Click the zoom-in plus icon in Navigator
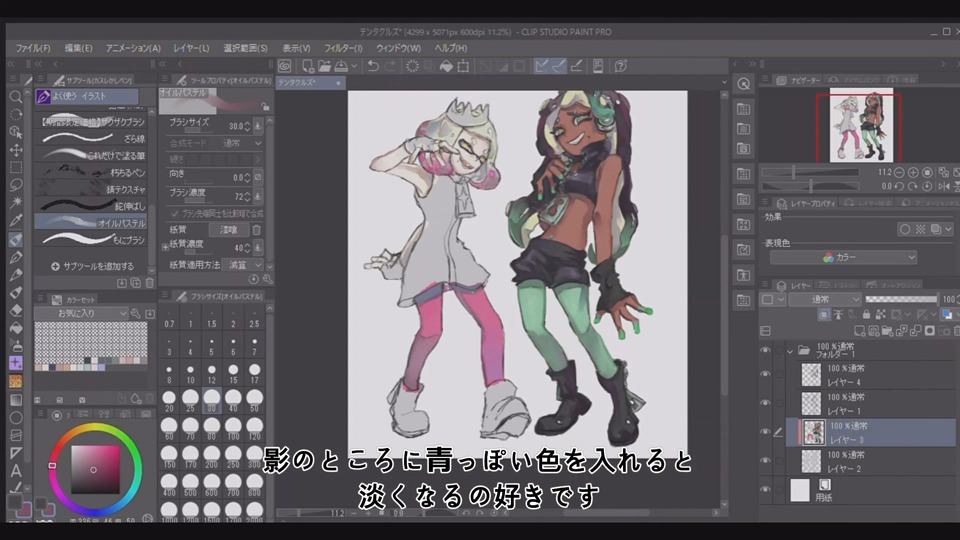 (913, 173)
